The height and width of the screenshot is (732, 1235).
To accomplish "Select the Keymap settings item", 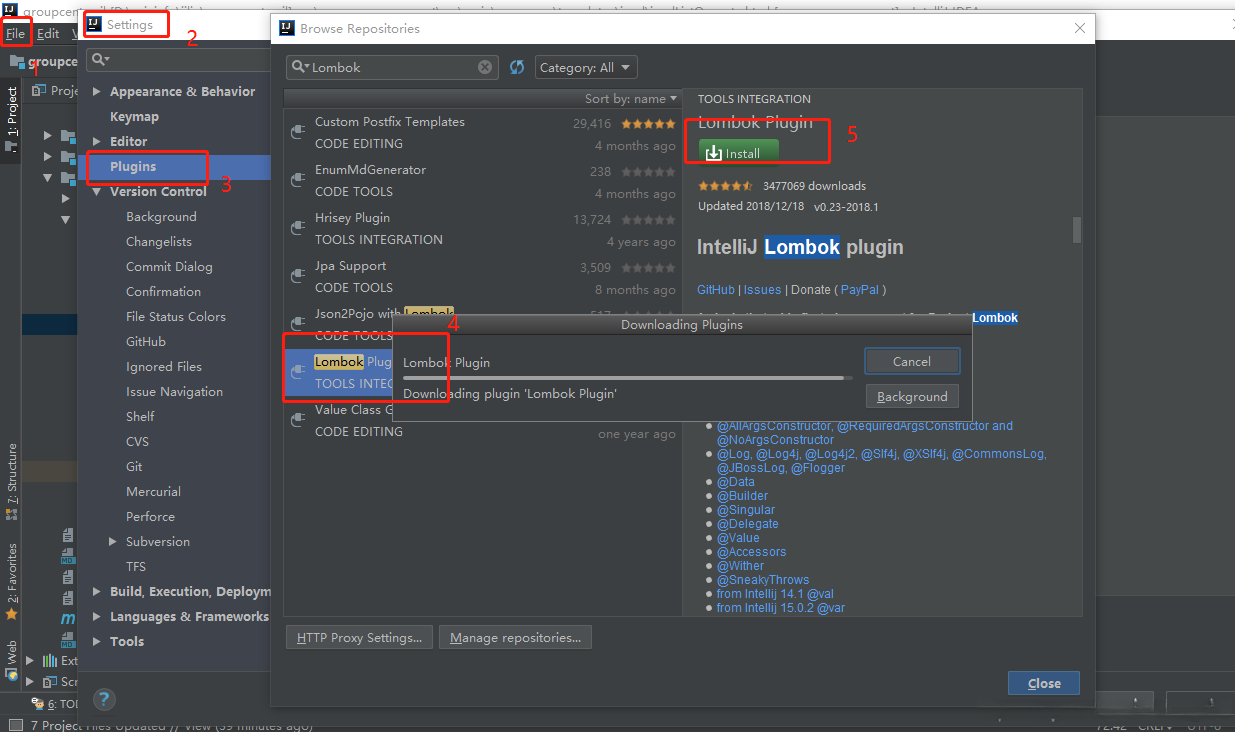I will (134, 116).
